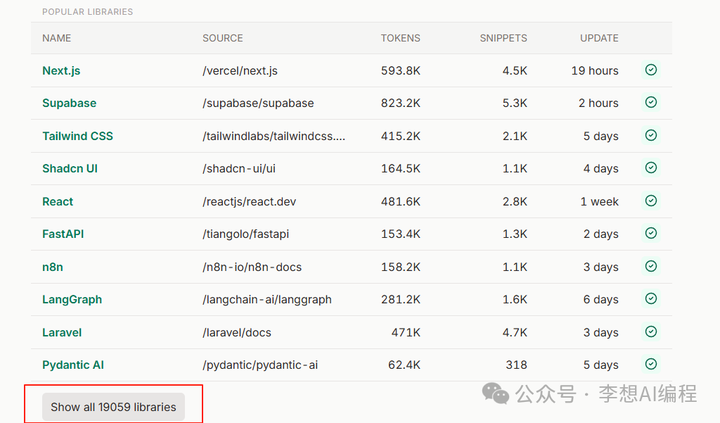This screenshot has width=720, height=423.
Task: Click the Laravel row check icon
Action: click(651, 332)
